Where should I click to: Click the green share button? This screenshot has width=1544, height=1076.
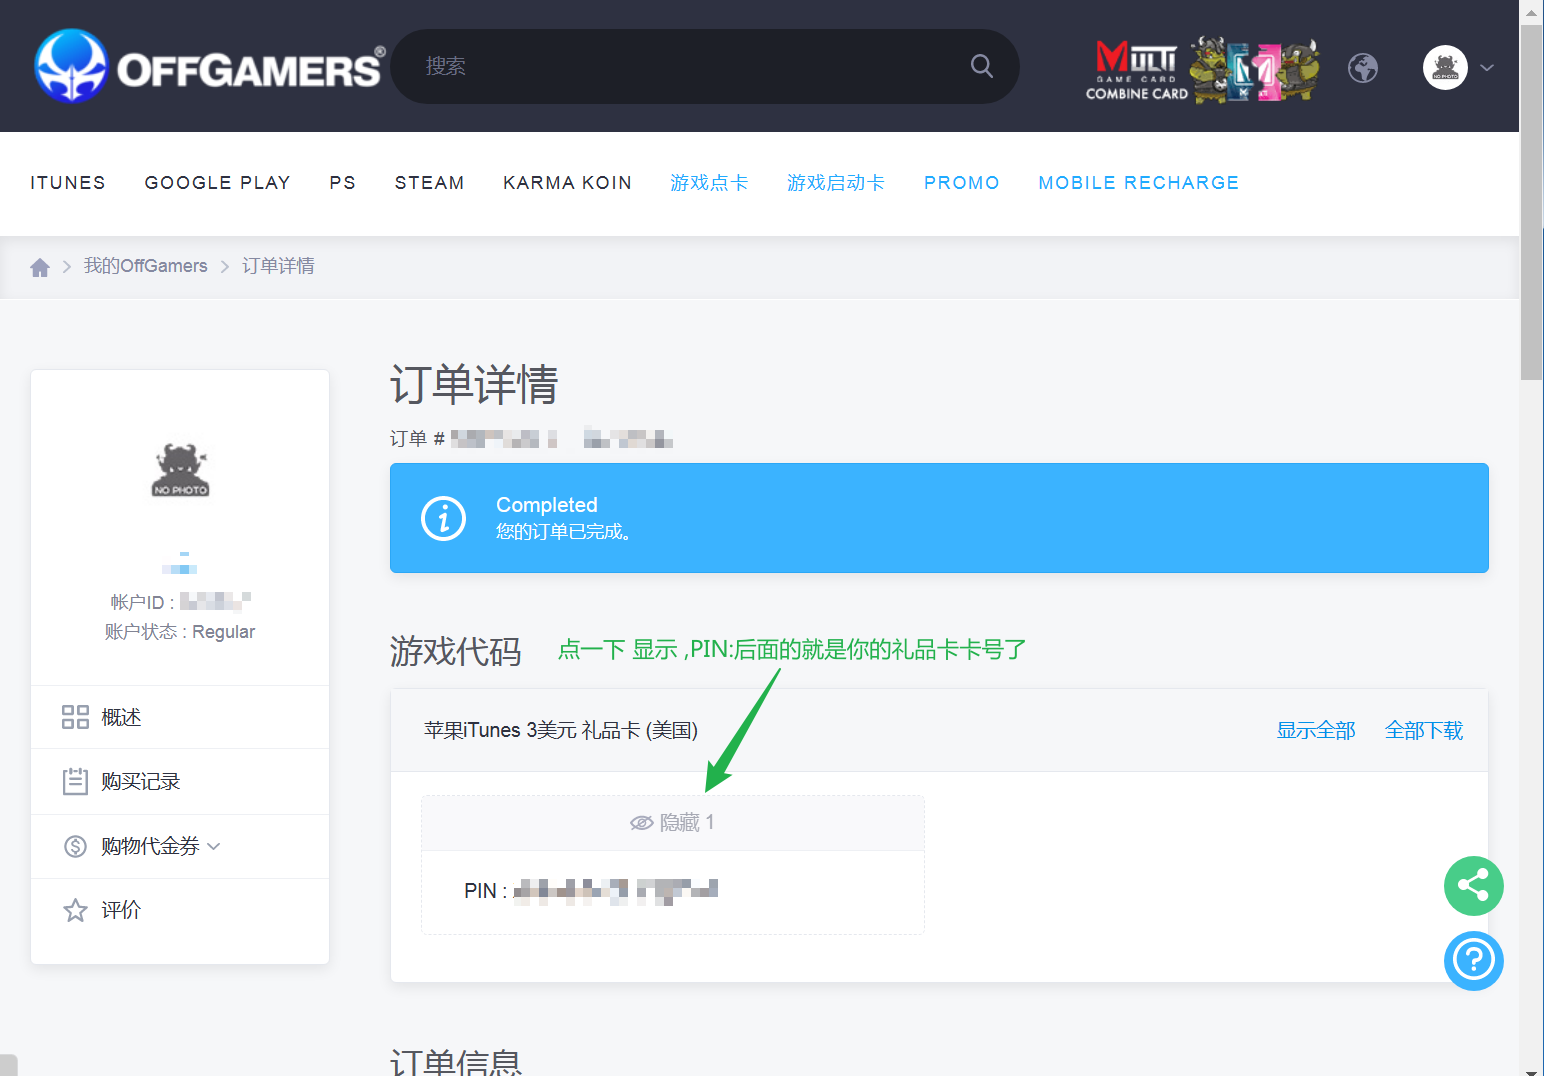tap(1473, 885)
